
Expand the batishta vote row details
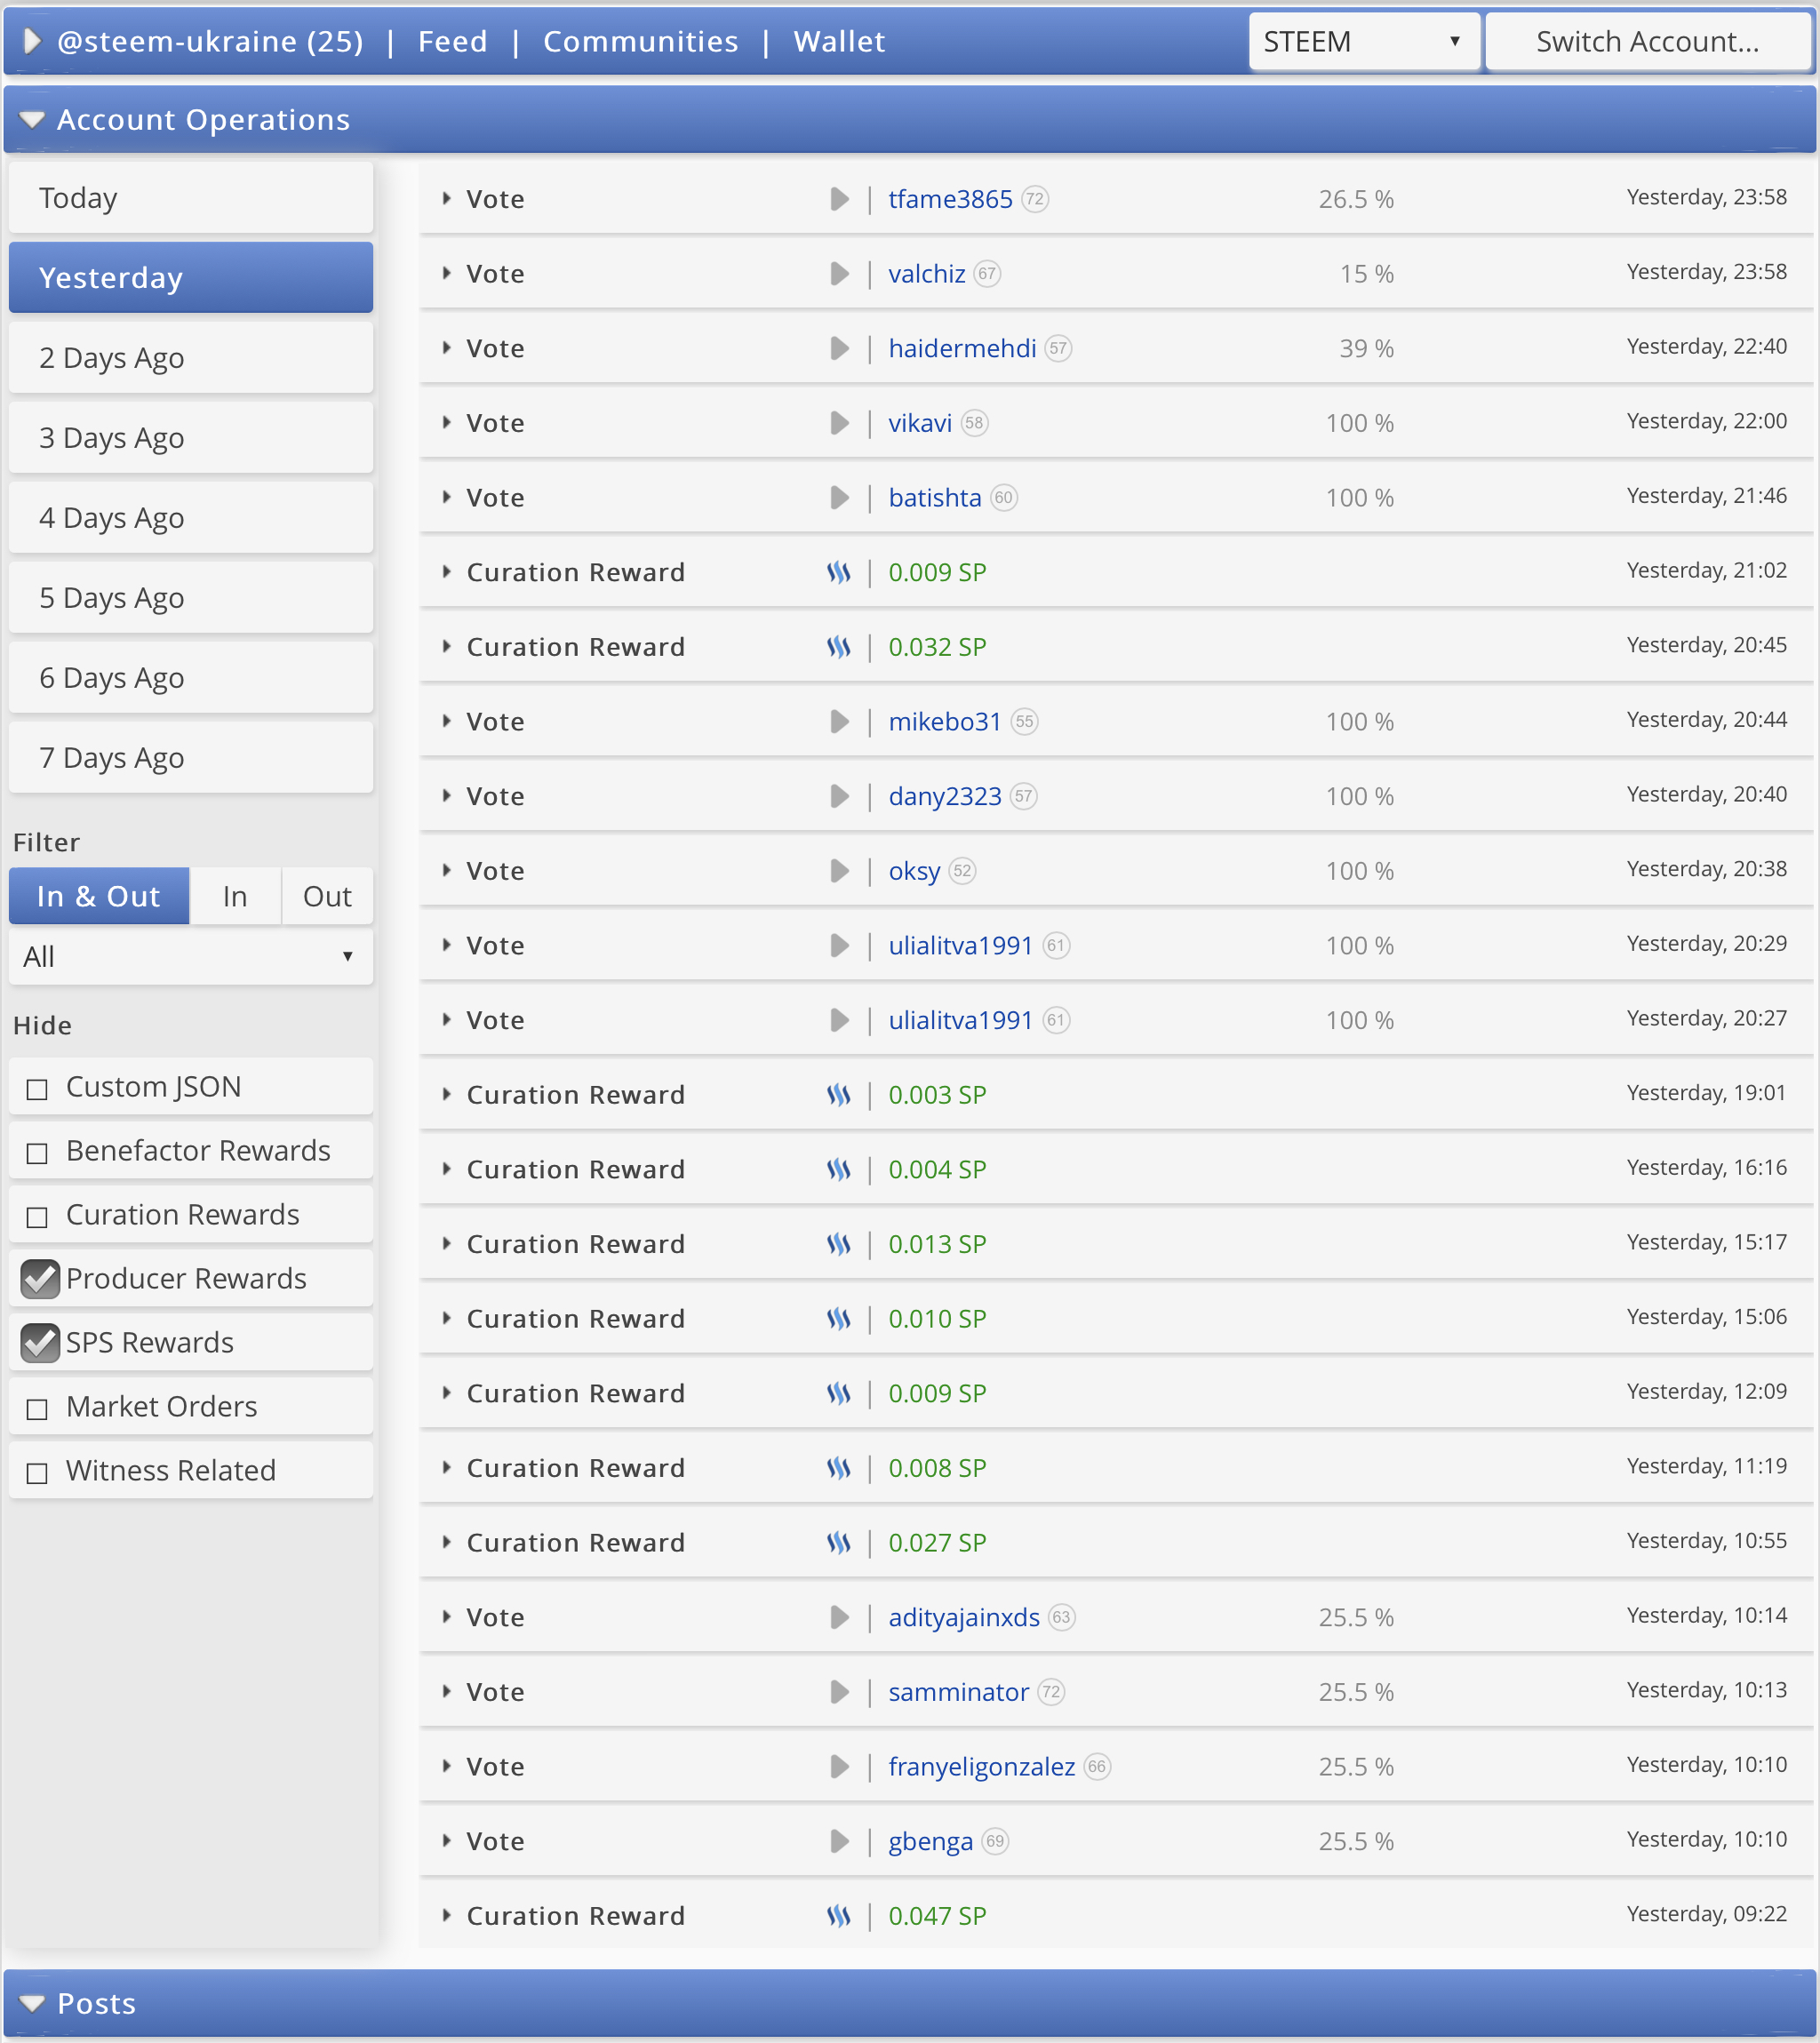click(x=447, y=497)
